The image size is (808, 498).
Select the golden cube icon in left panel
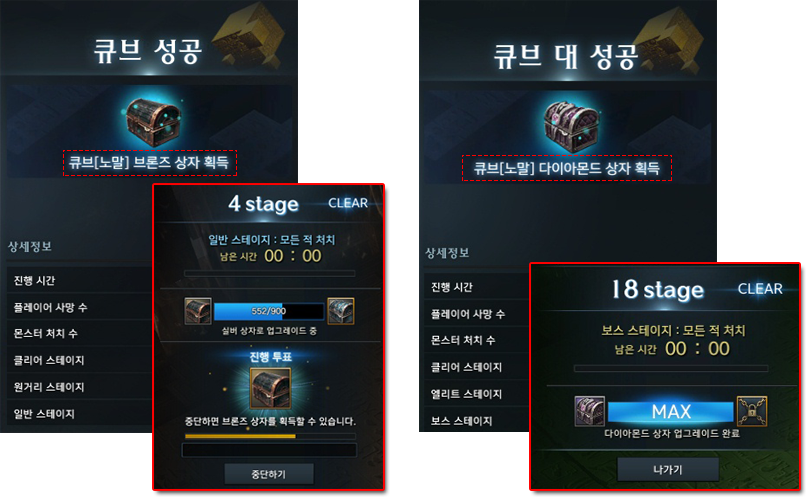pos(249,37)
